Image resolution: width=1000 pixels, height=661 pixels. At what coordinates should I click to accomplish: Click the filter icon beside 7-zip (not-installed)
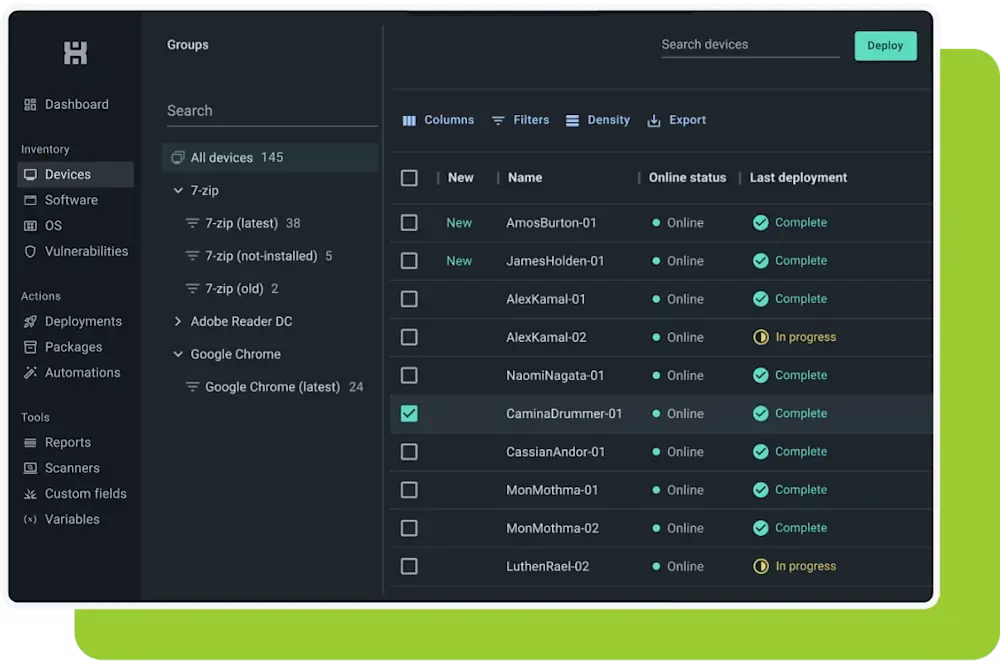tap(192, 256)
